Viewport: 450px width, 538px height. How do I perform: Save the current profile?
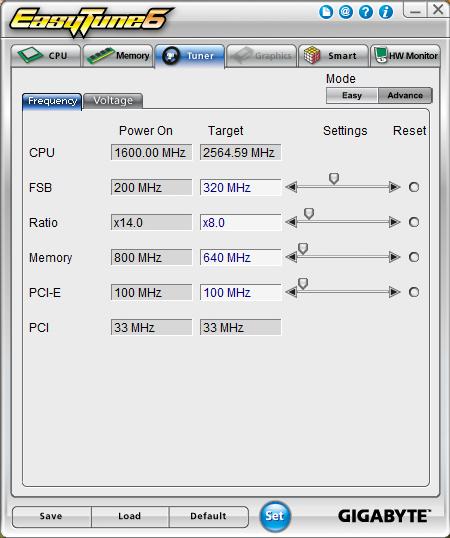tap(51, 516)
